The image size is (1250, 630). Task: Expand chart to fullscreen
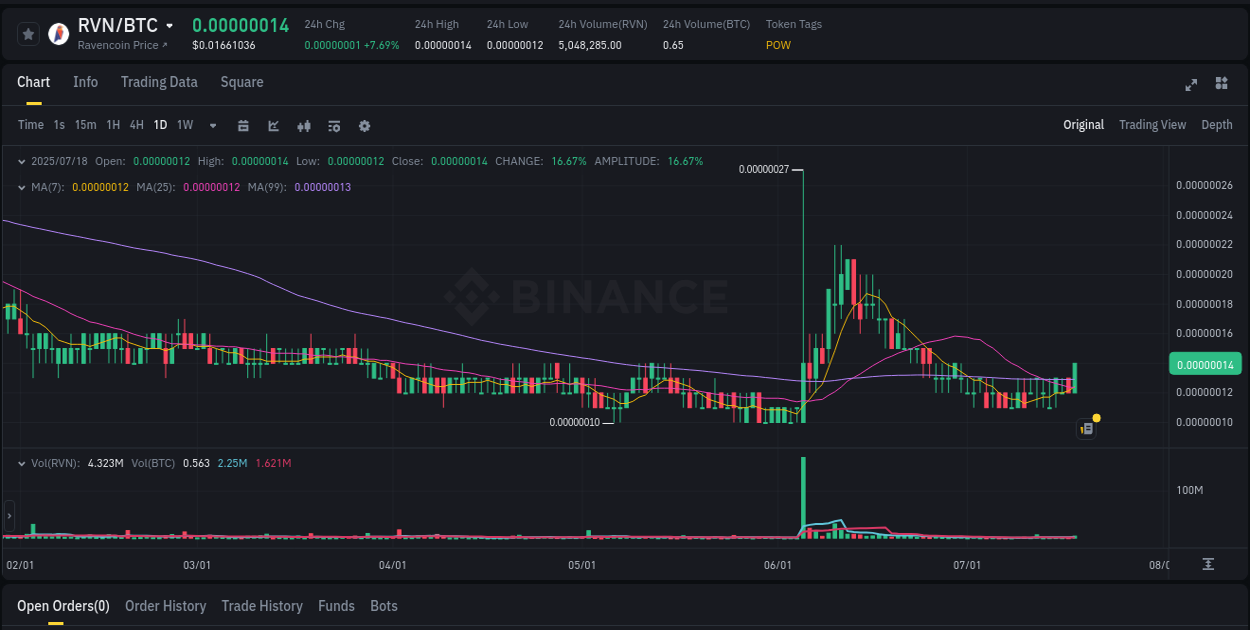1191,84
